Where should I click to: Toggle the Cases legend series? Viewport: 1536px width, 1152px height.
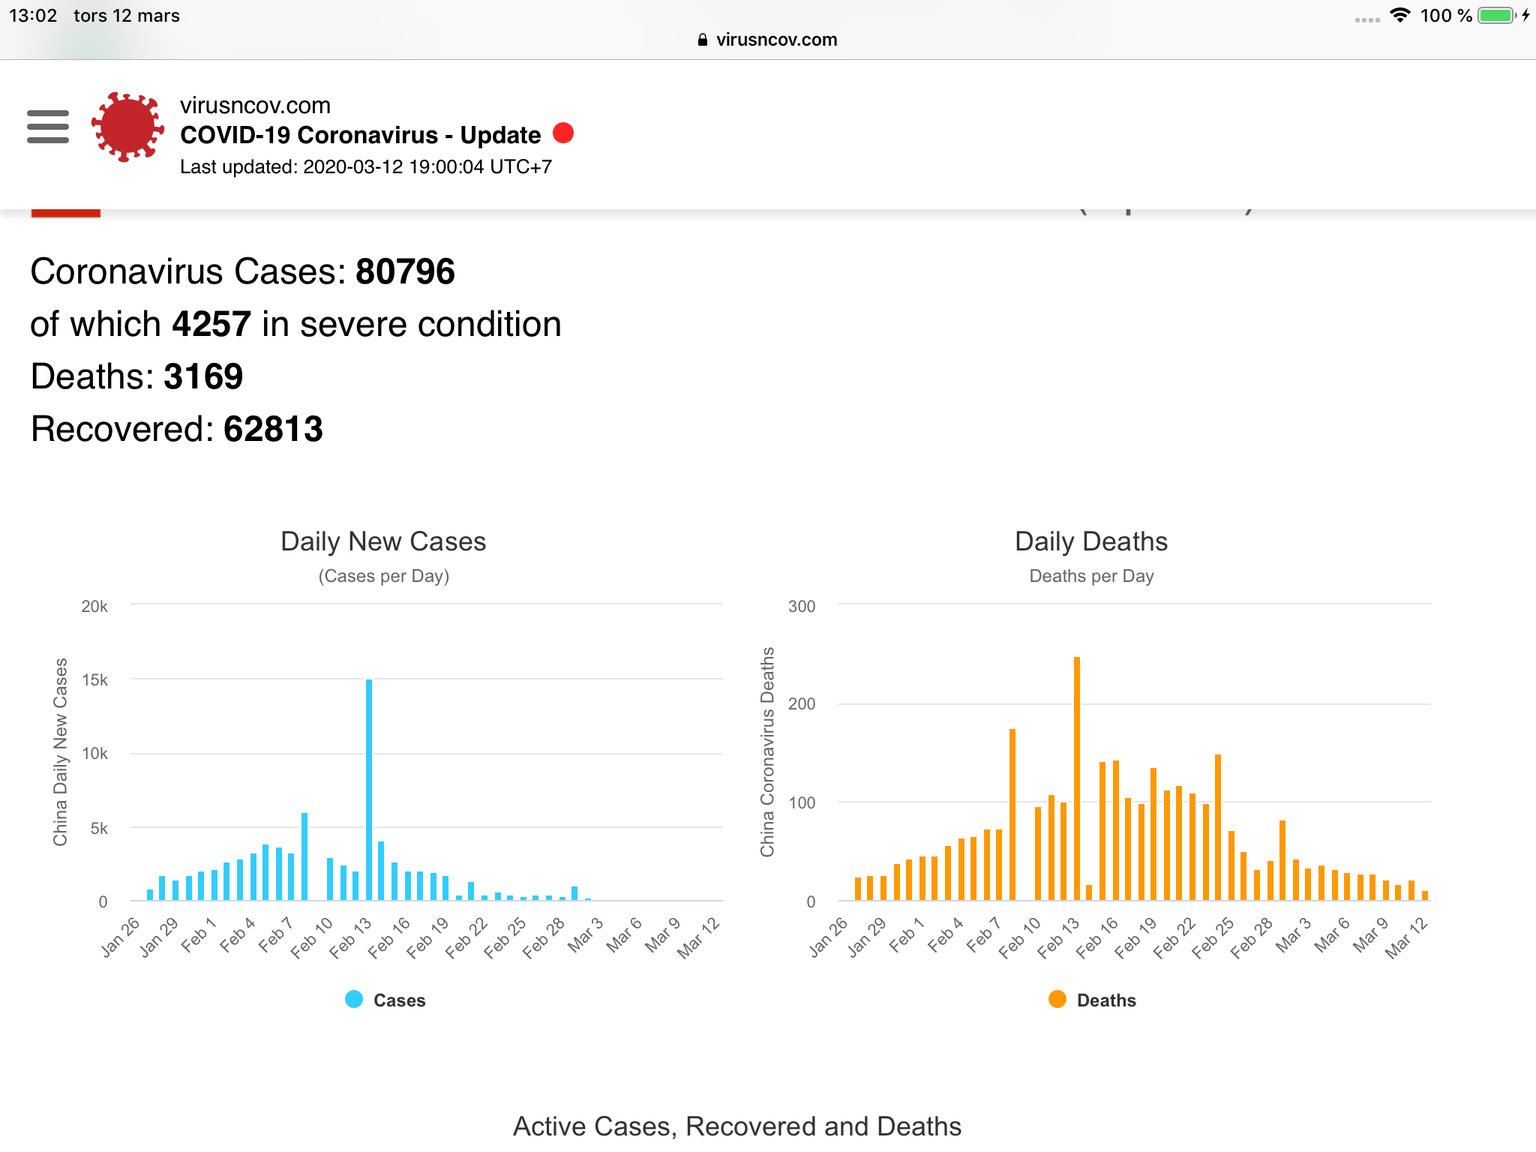385,1000
